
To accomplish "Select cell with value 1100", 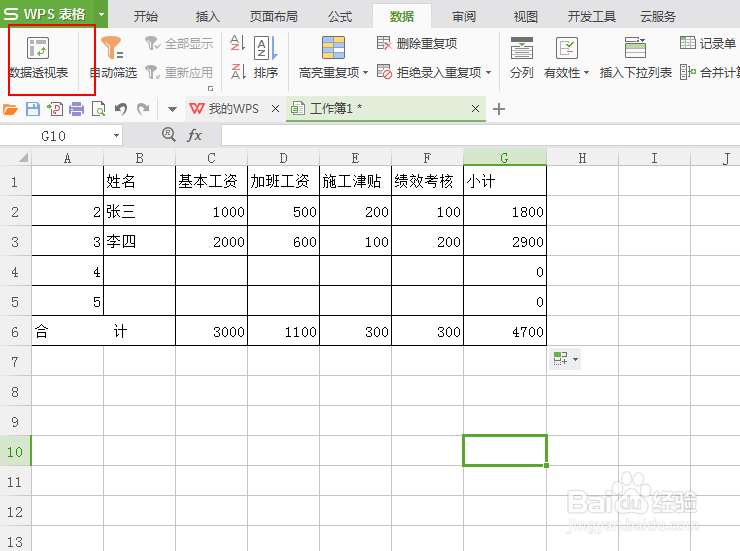I will [283, 331].
